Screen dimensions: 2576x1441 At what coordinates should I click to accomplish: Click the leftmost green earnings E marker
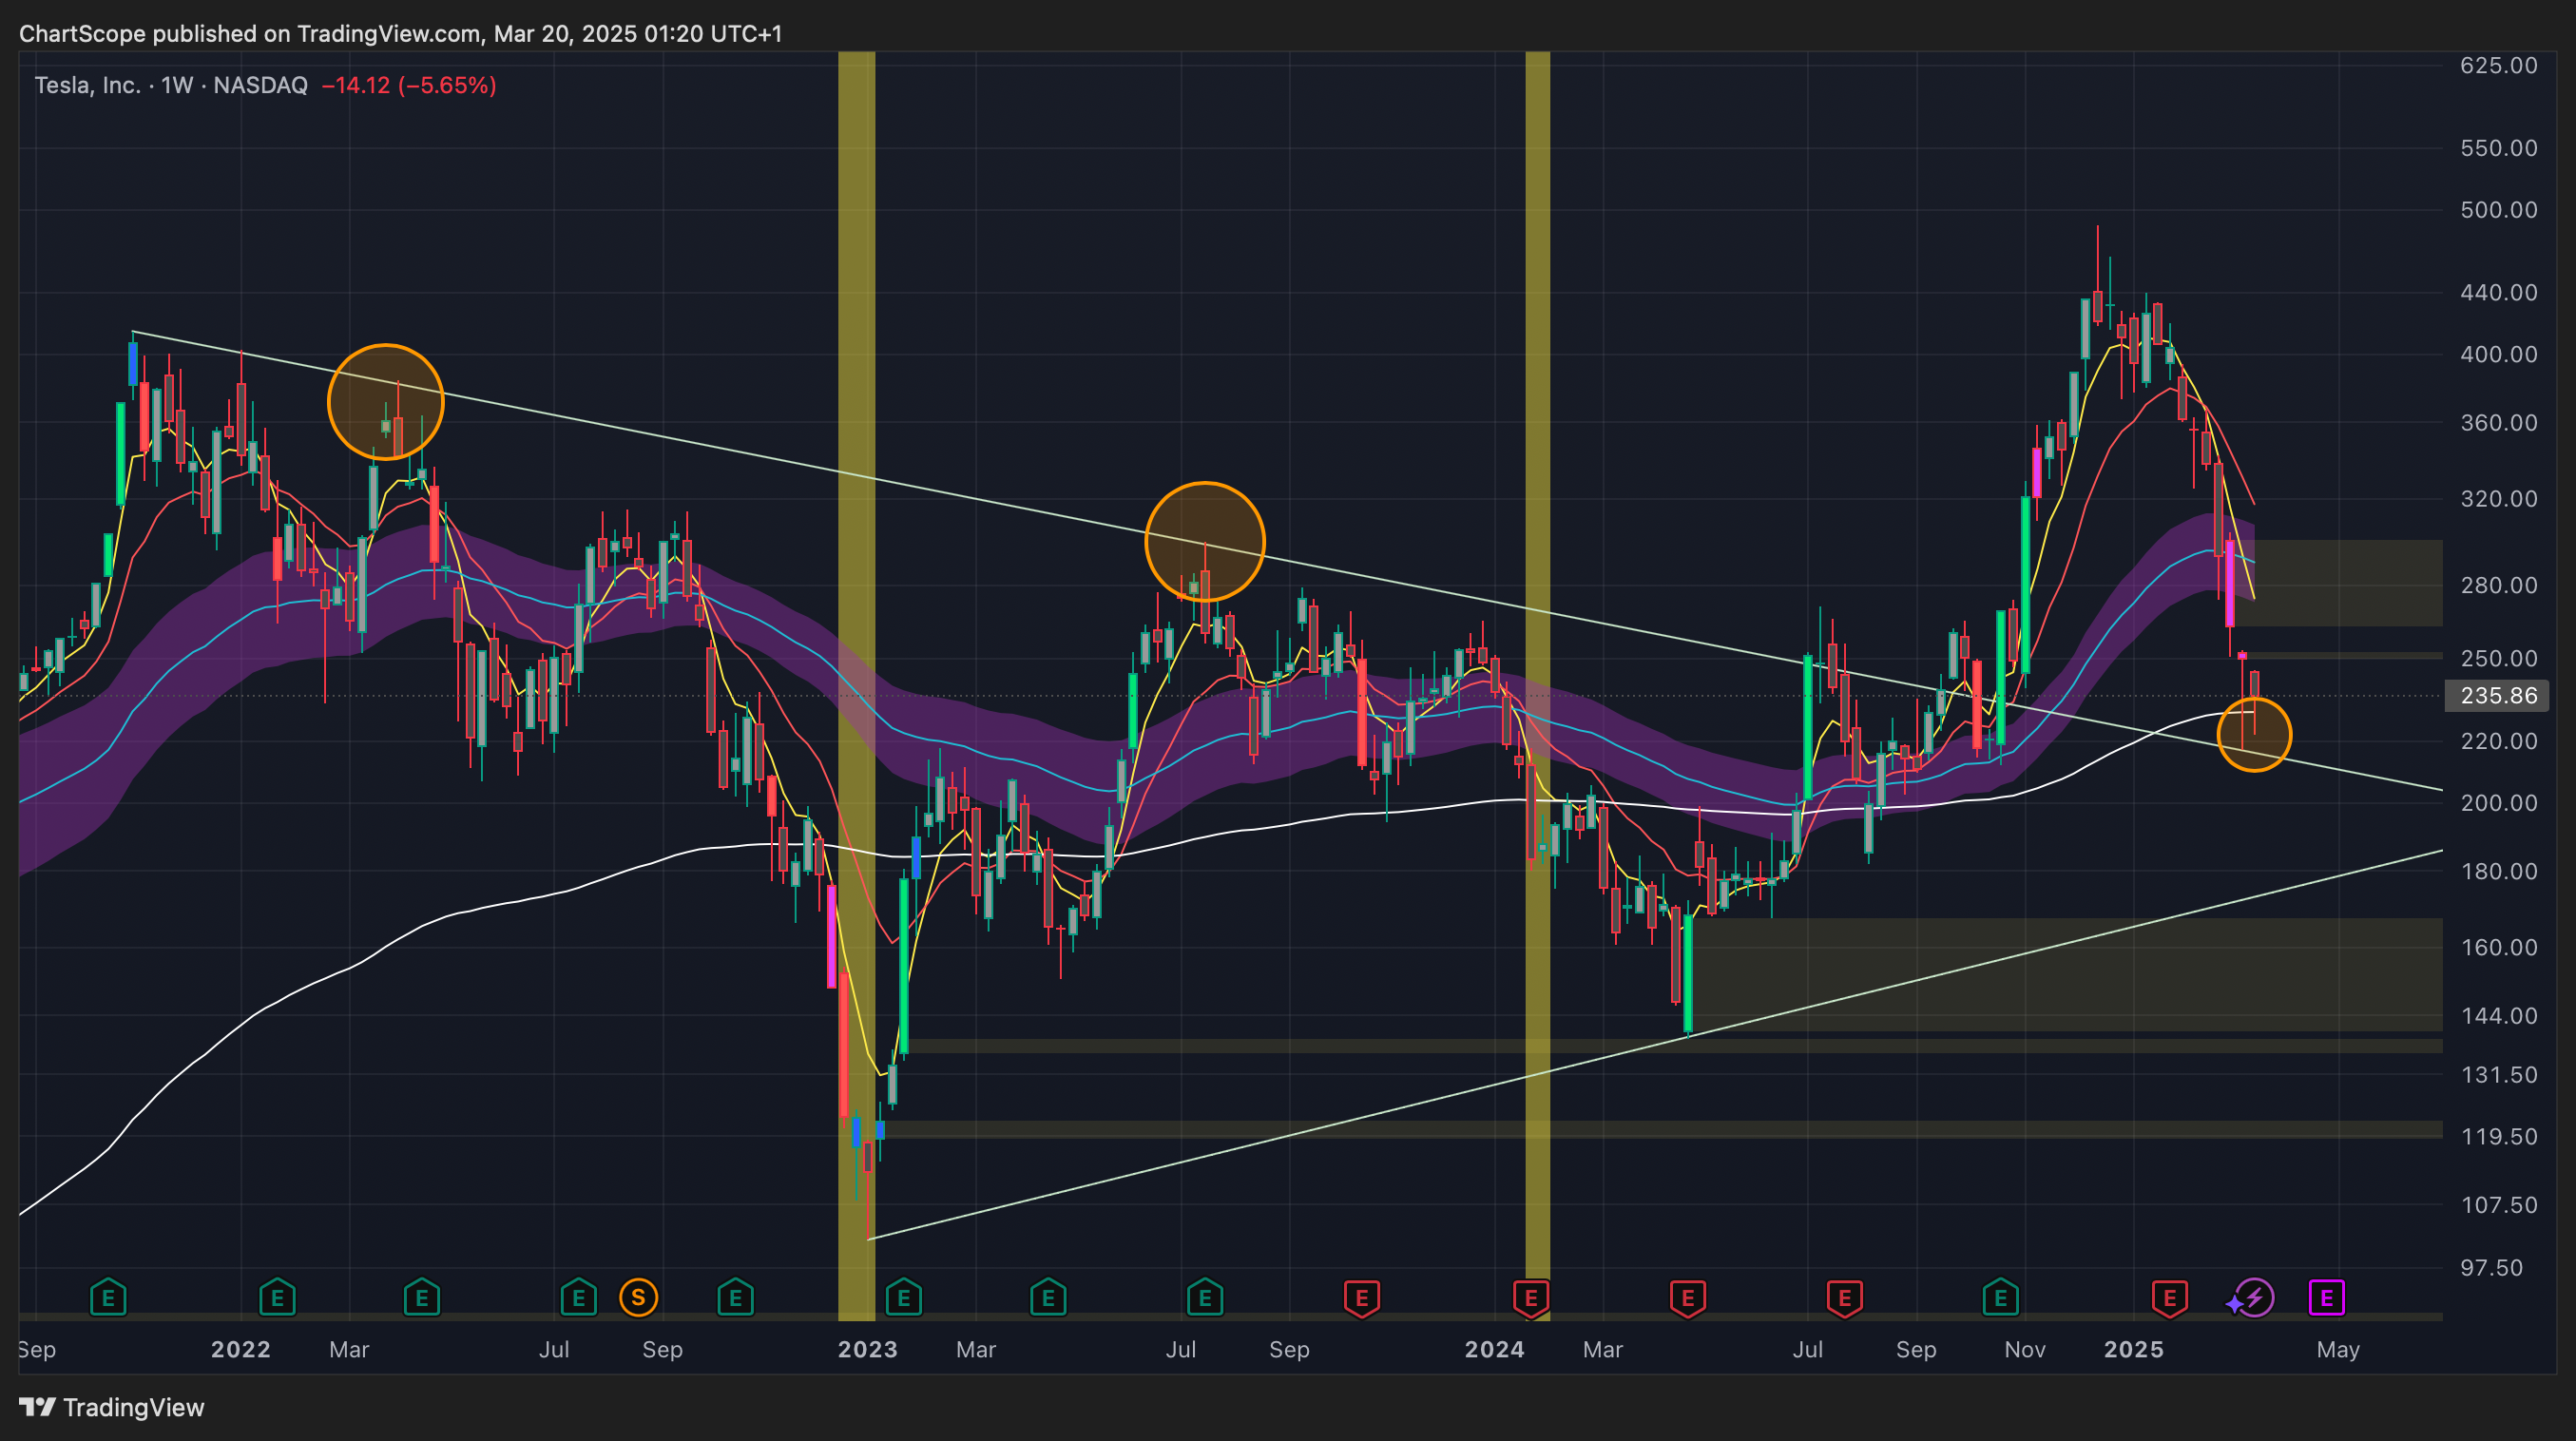click(108, 1298)
